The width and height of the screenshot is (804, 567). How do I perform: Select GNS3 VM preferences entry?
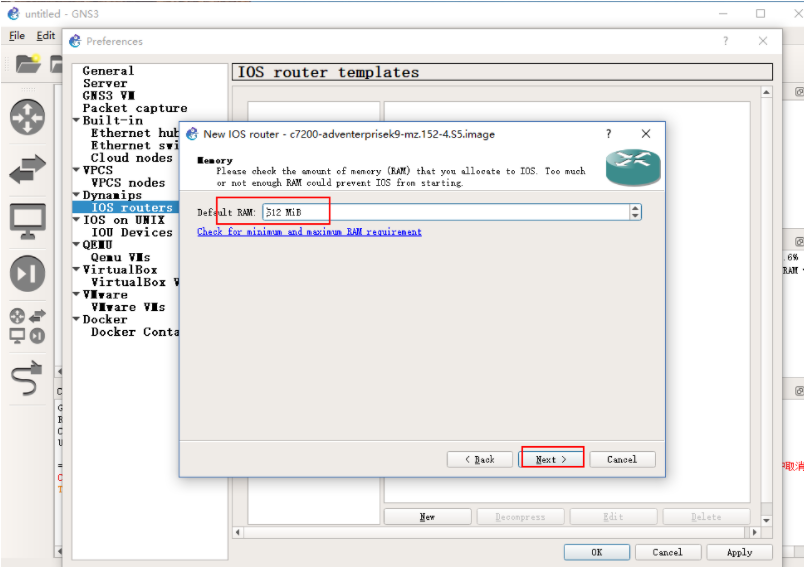click(109, 95)
